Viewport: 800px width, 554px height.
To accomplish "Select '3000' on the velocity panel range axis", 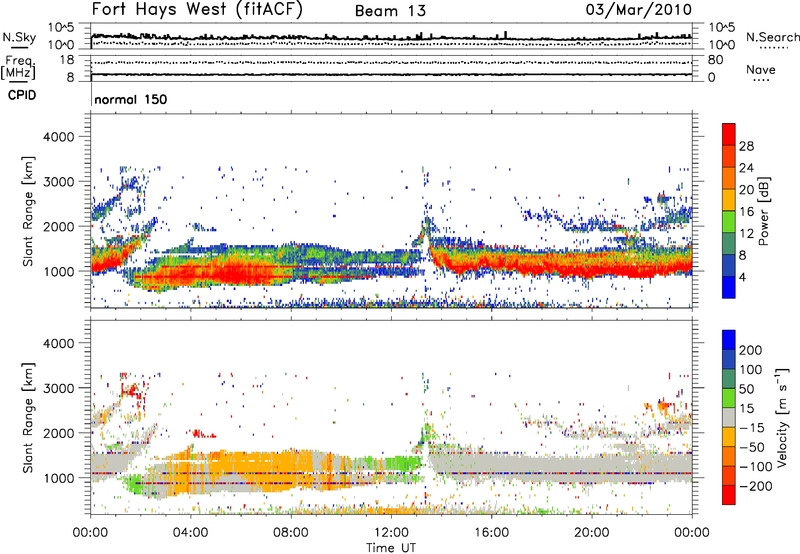I will pyautogui.click(x=59, y=388).
